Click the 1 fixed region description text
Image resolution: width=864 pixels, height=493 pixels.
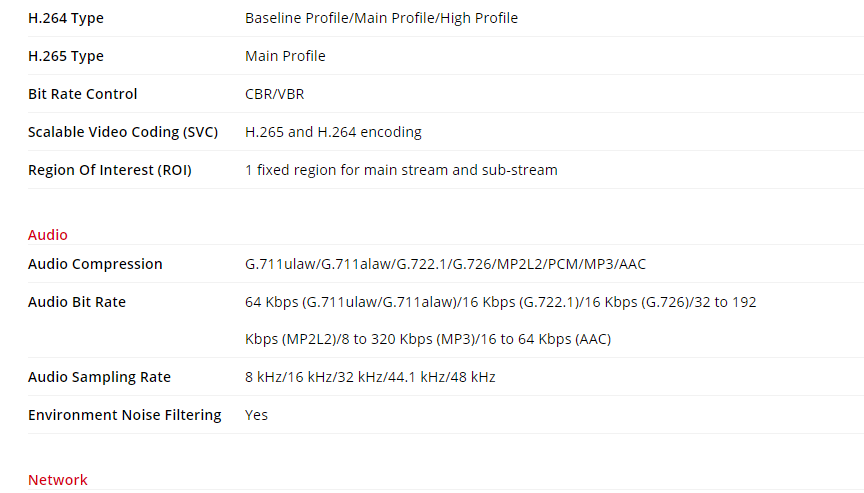(401, 170)
